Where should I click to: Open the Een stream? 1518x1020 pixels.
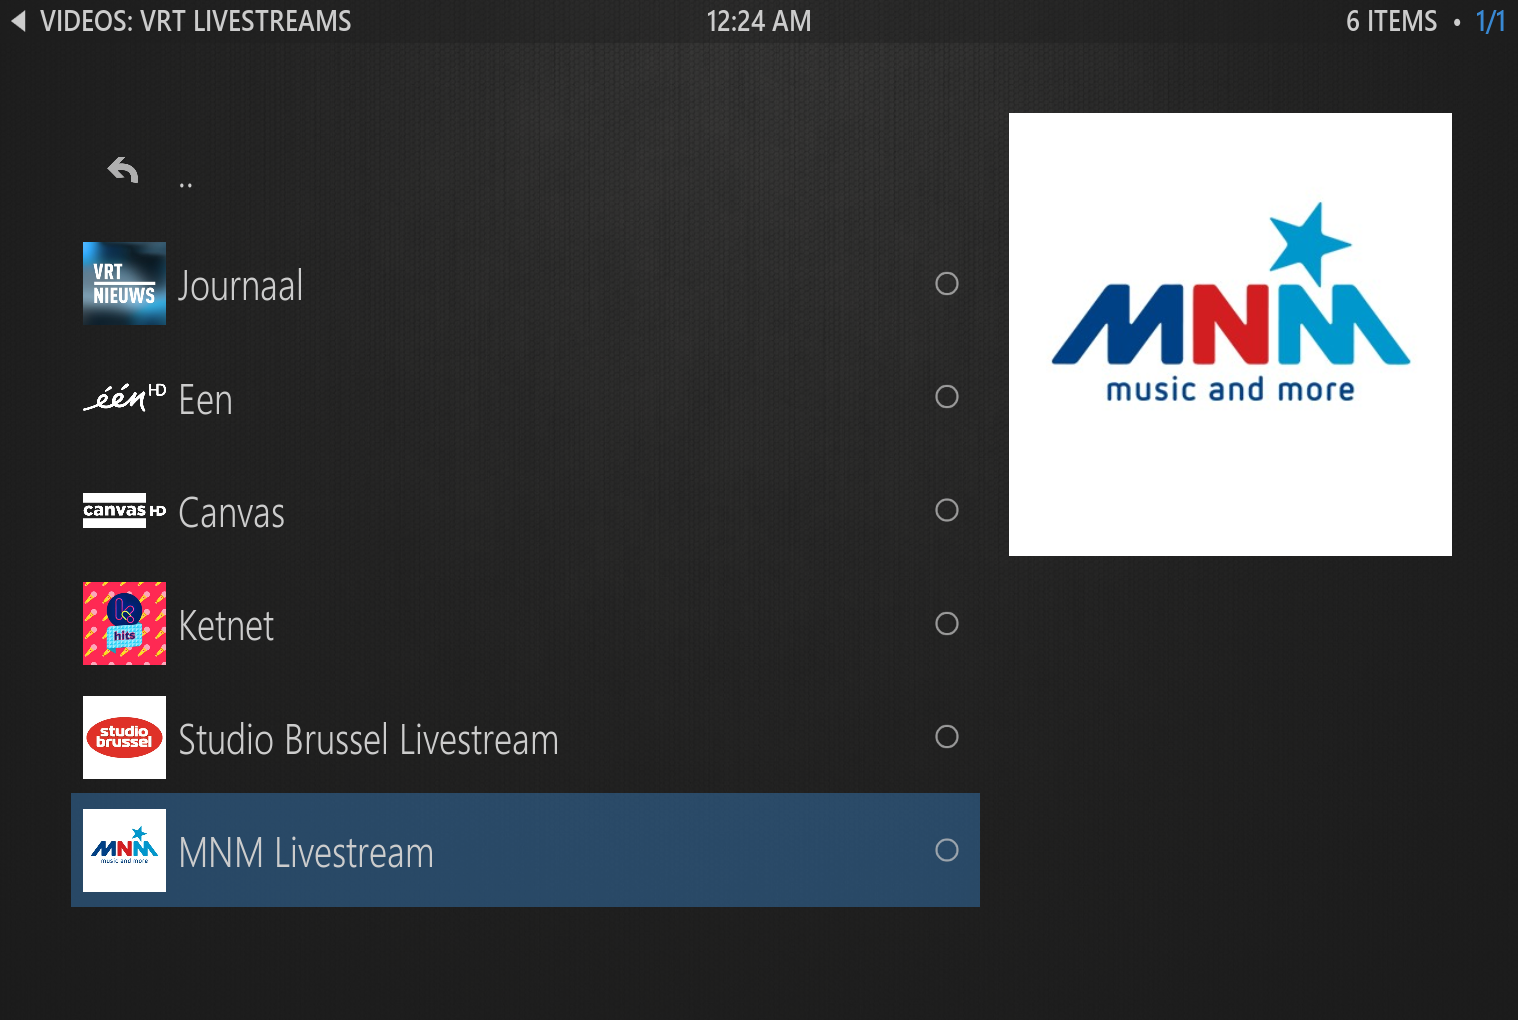(x=525, y=397)
